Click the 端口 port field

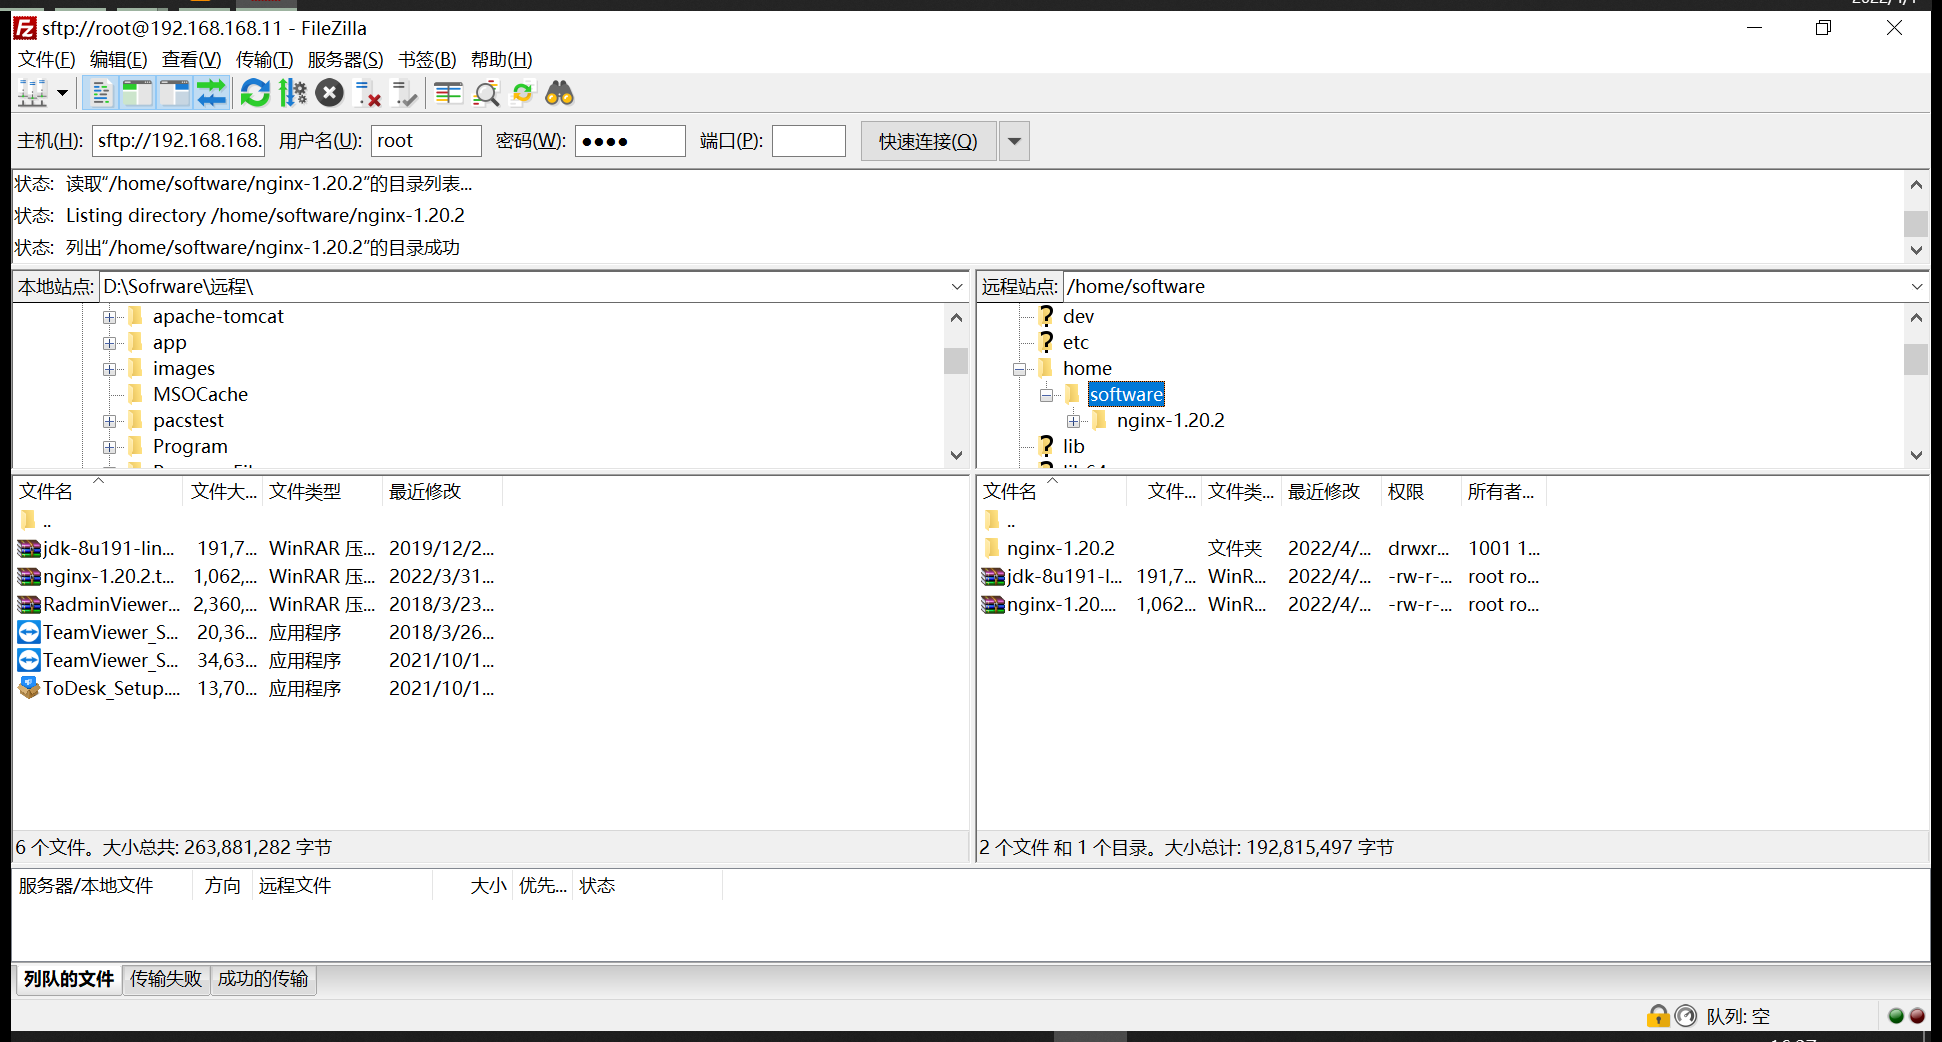point(809,141)
